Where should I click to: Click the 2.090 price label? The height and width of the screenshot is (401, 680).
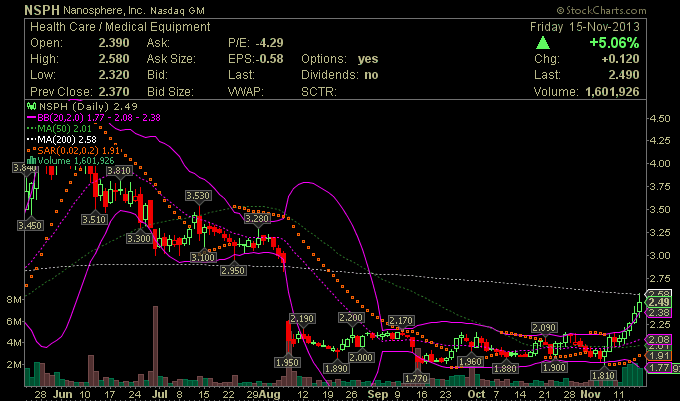(544, 328)
